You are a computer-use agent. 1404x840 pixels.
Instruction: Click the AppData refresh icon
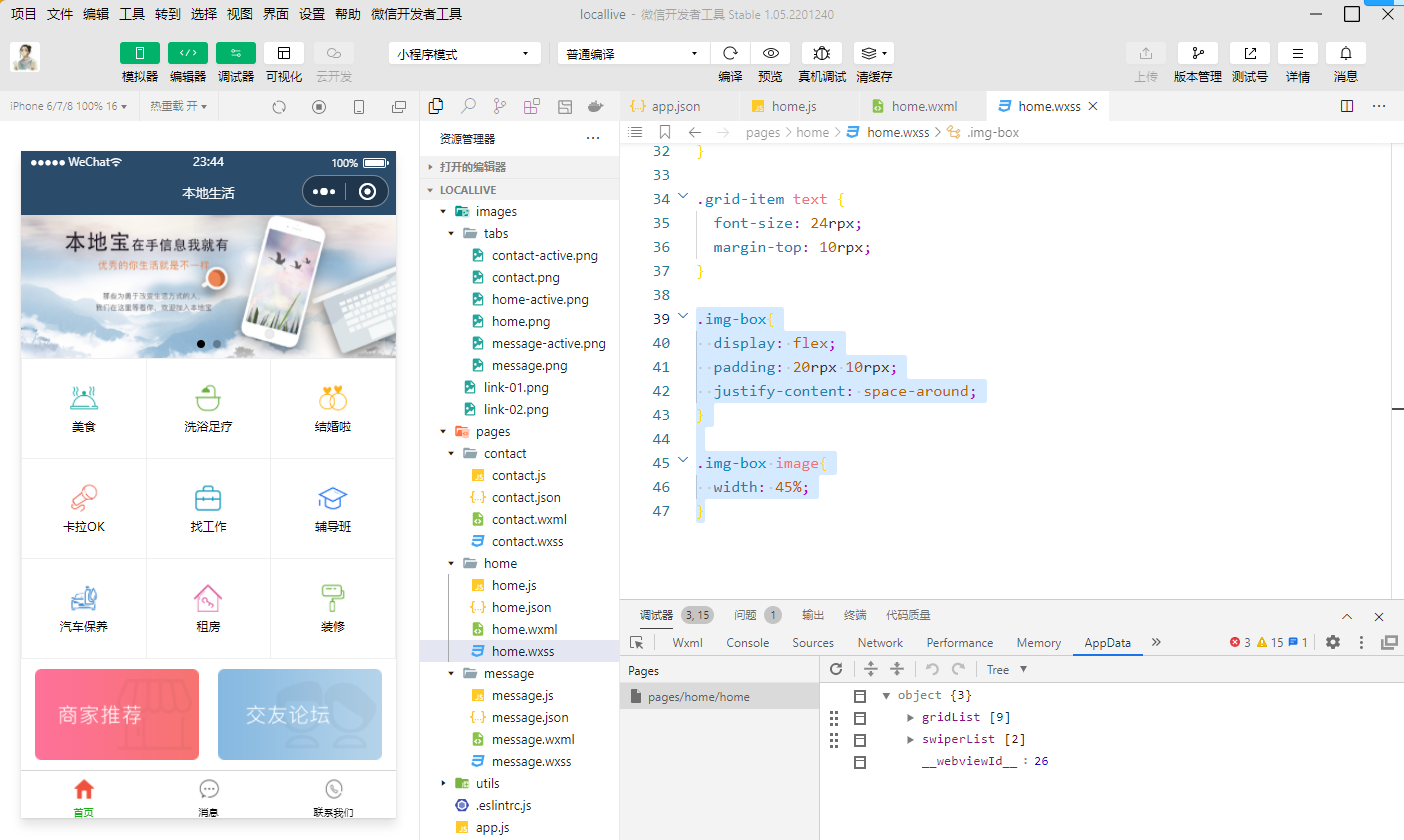[x=836, y=669]
